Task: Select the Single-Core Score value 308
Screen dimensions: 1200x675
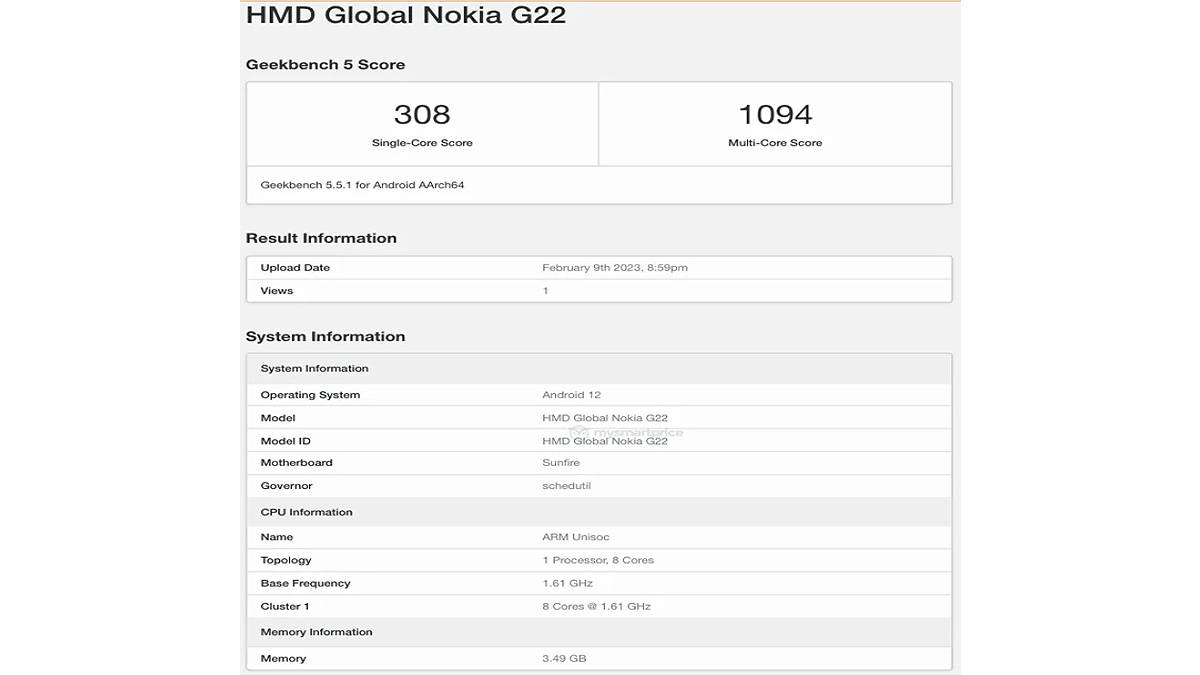Action: click(421, 113)
